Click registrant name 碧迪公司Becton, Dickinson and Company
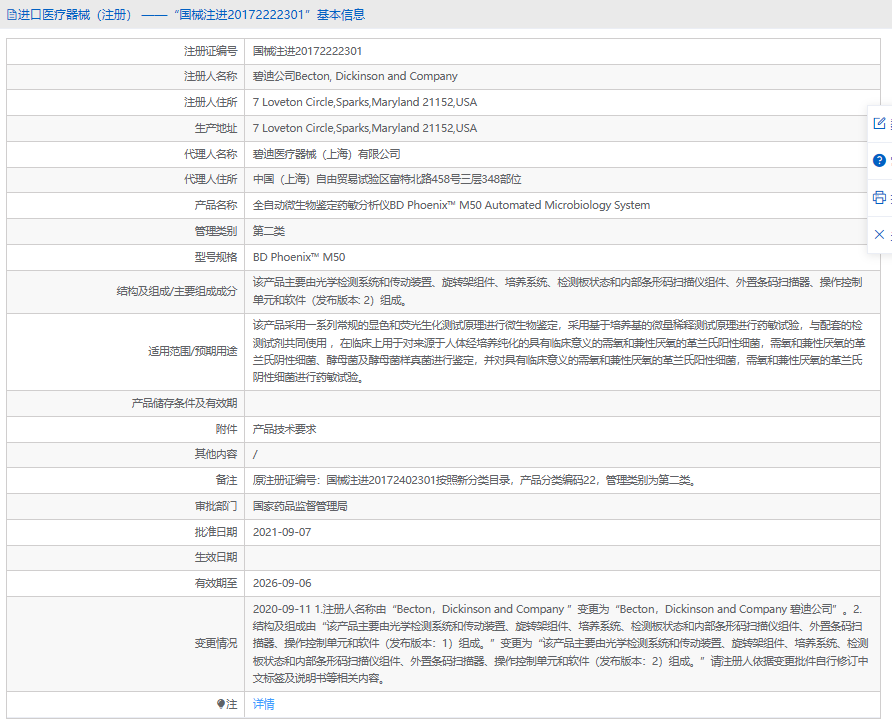The image size is (892, 728). [355, 76]
